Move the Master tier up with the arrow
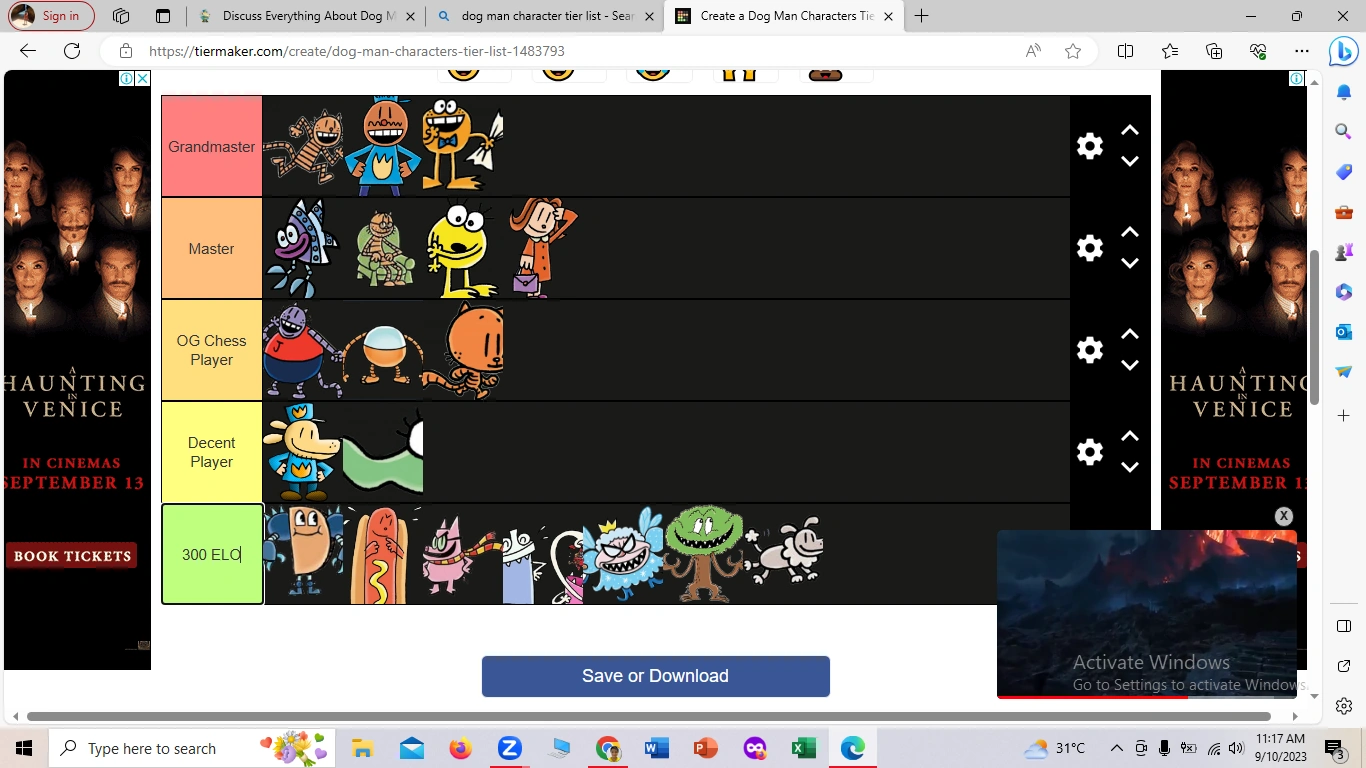 1130,232
